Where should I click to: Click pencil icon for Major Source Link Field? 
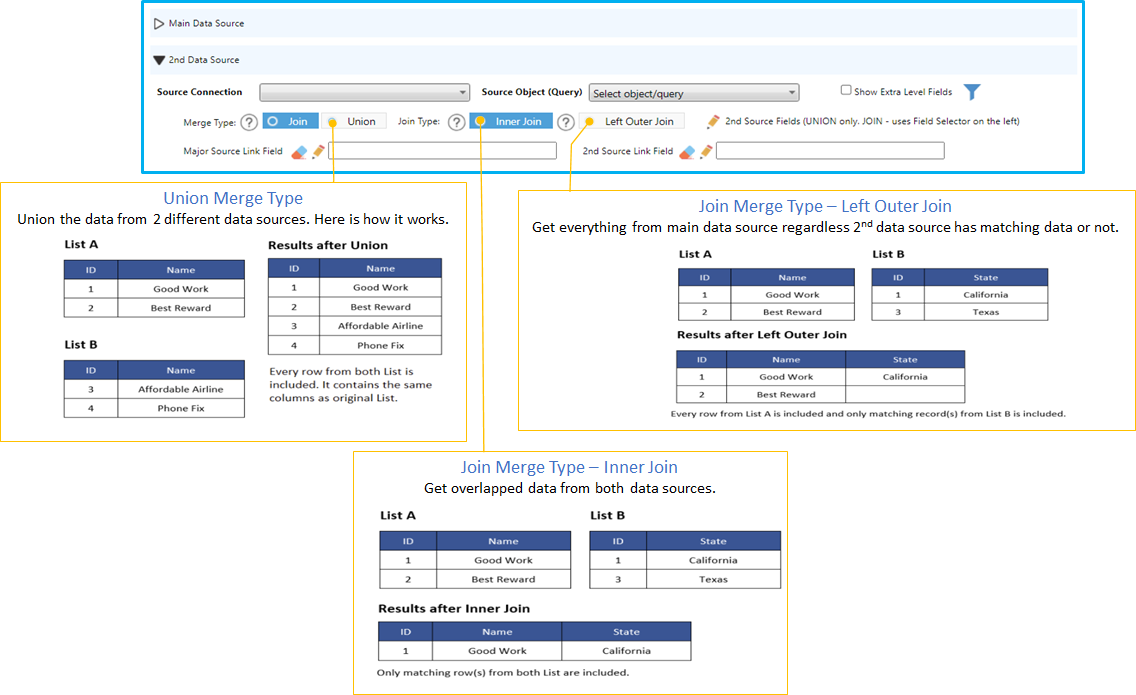pyautogui.click(x=318, y=152)
